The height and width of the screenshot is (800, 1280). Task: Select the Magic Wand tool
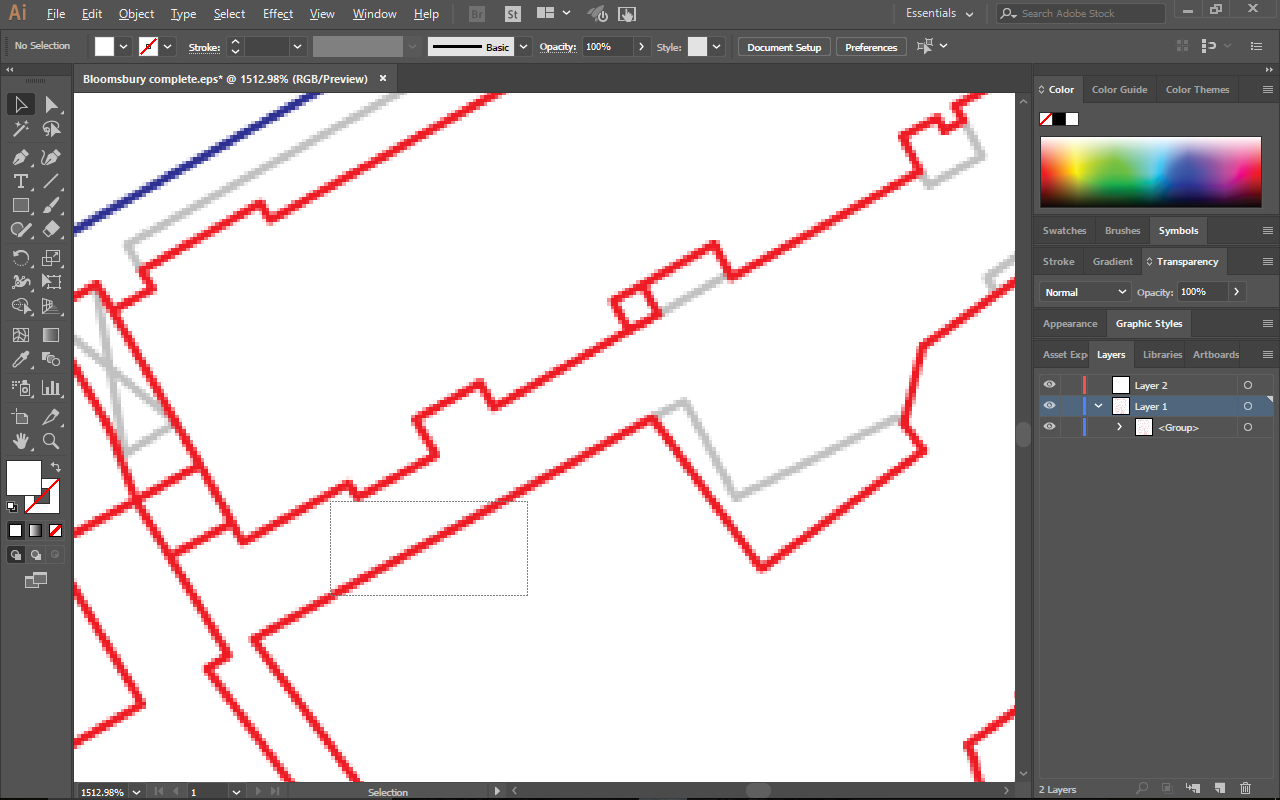pyautogui.click(x=20, y=129)
